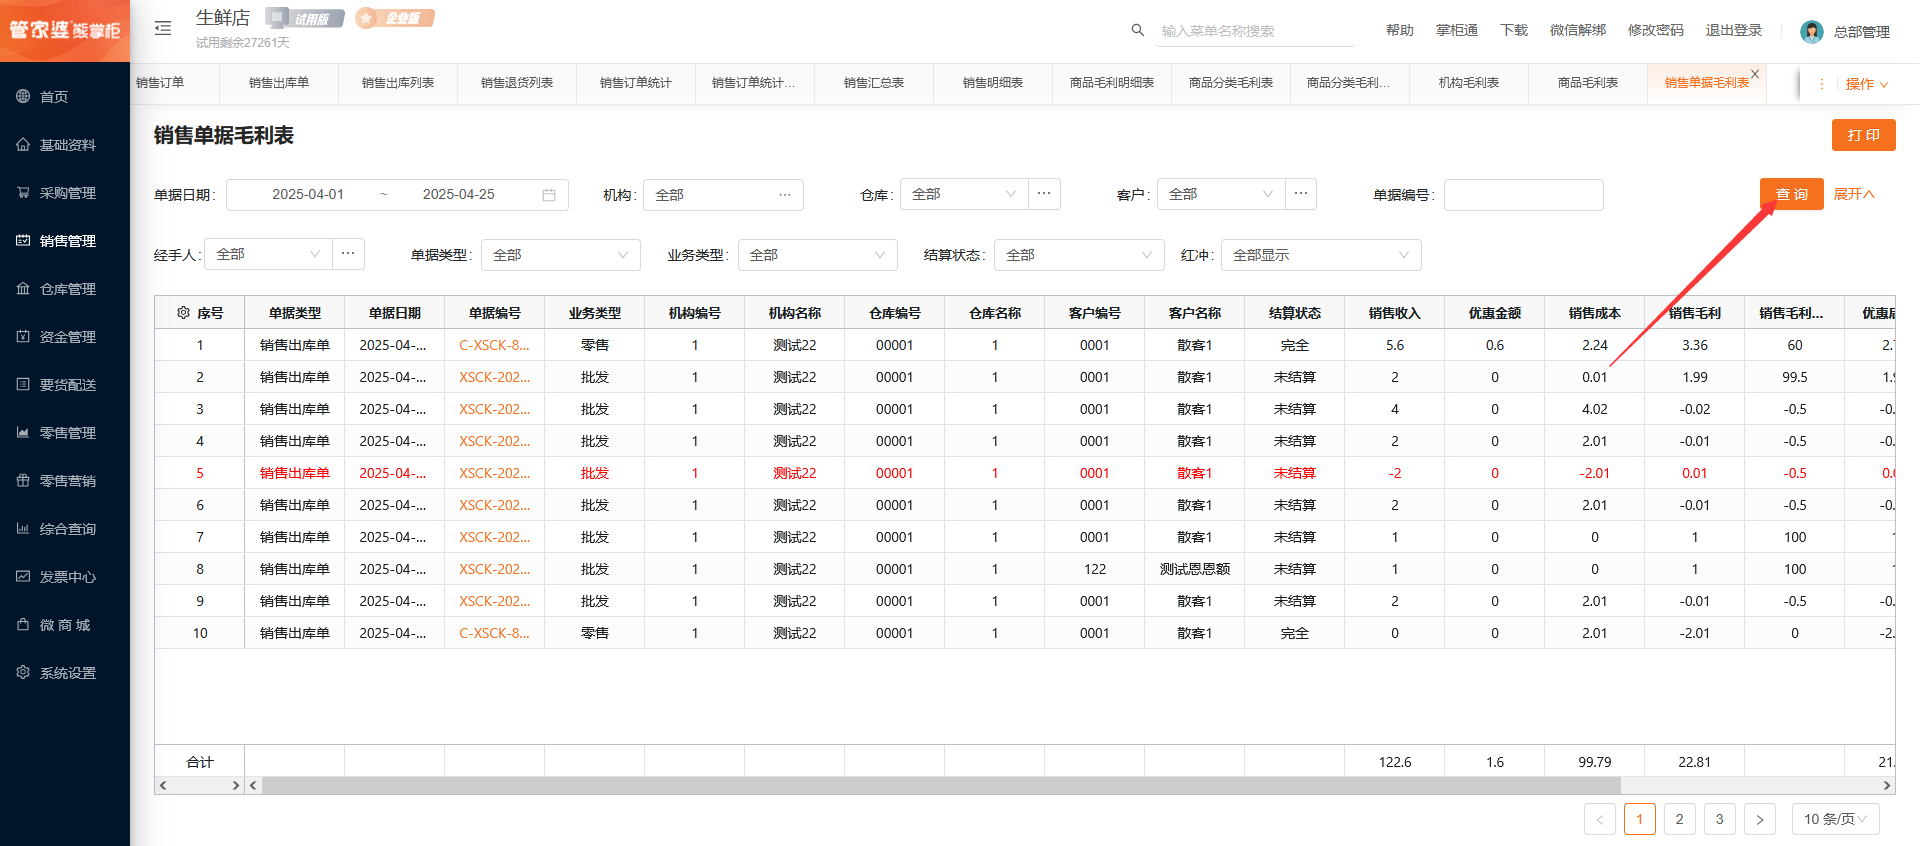The width and height of the screenshot is (1920, 846).
Task: Click the 客户 ellipsis picker button
Action: [1300, 194]
